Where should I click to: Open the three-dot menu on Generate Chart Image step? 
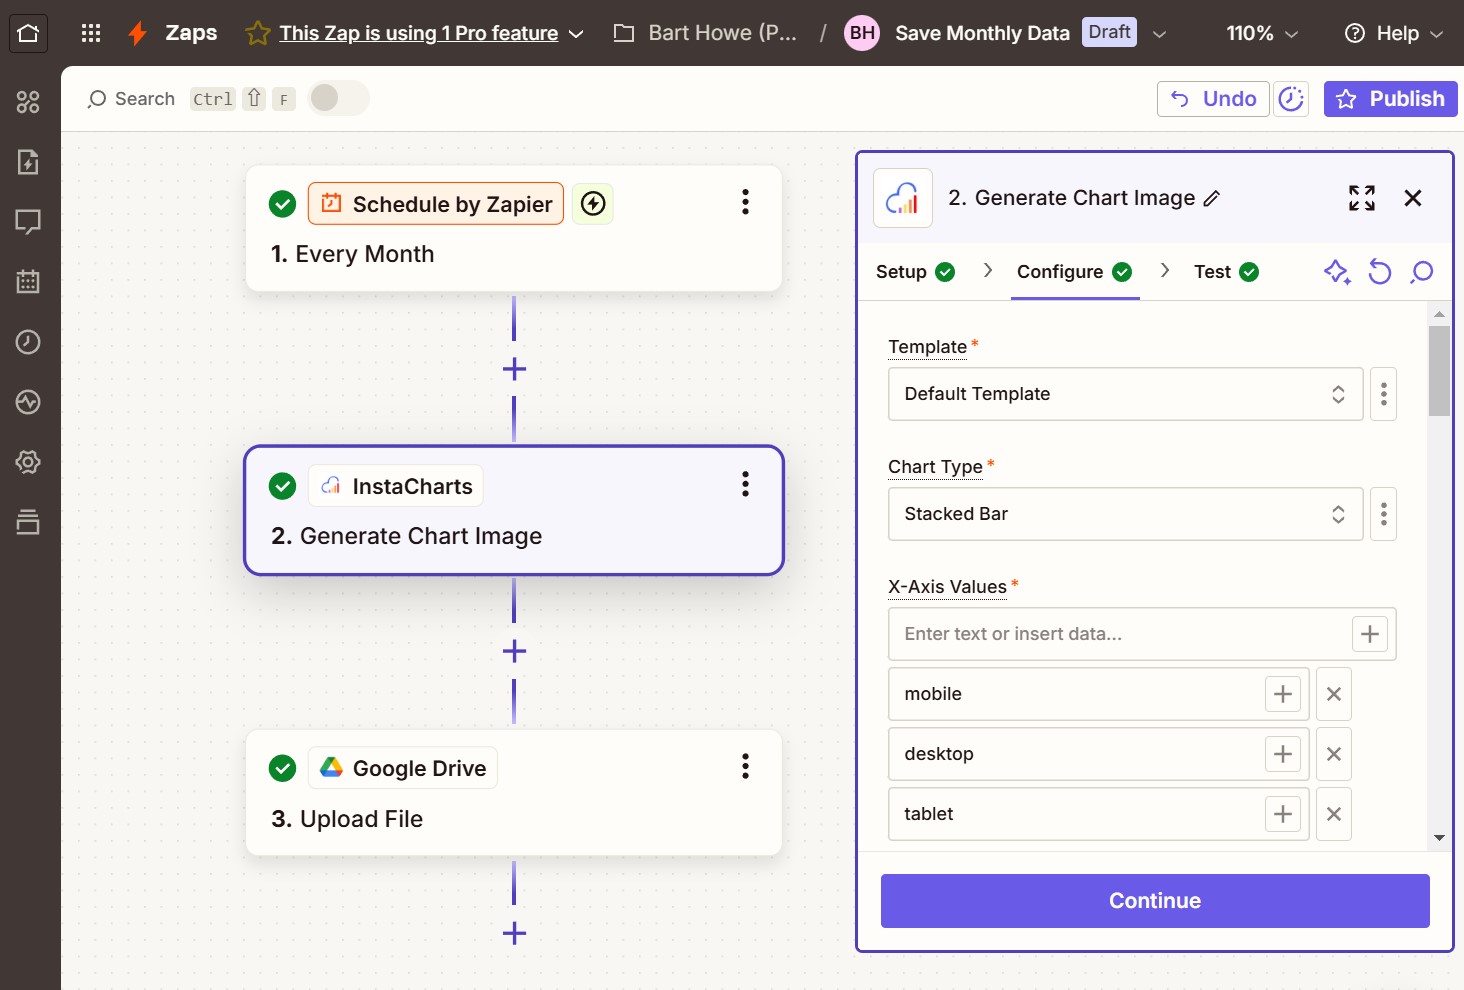745,484
